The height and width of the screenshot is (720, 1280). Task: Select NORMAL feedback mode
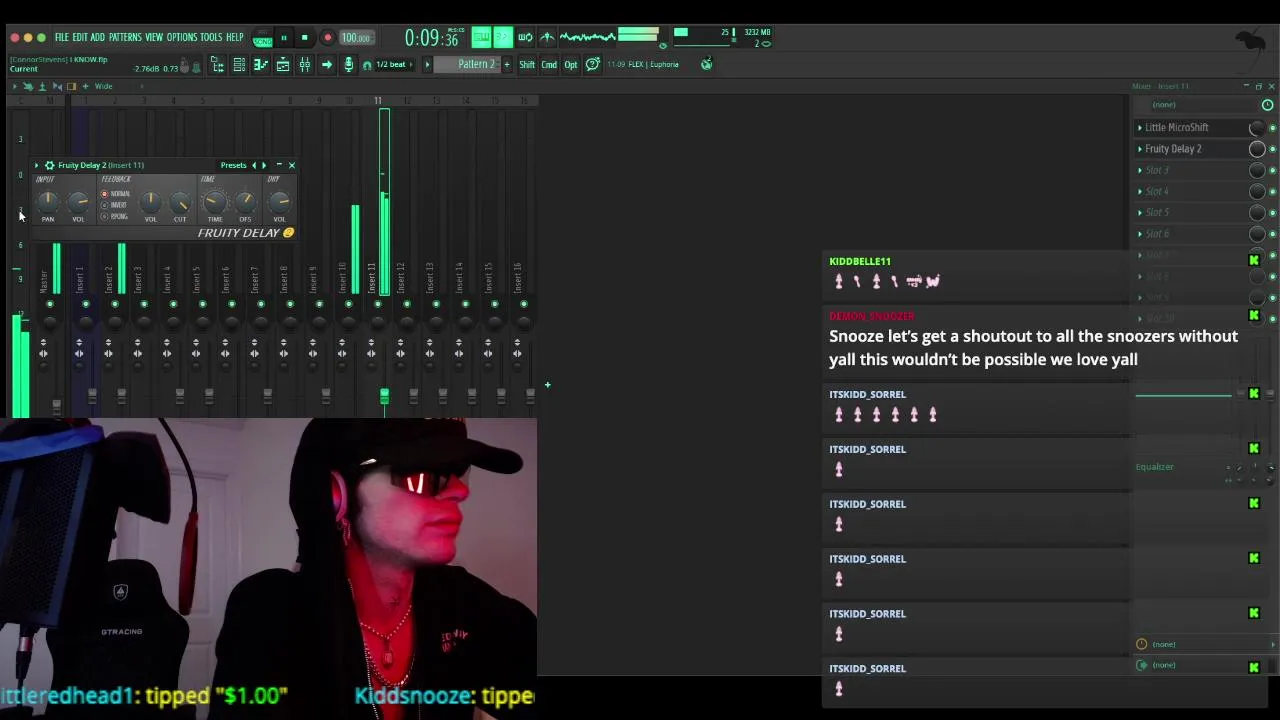(115, 194)
